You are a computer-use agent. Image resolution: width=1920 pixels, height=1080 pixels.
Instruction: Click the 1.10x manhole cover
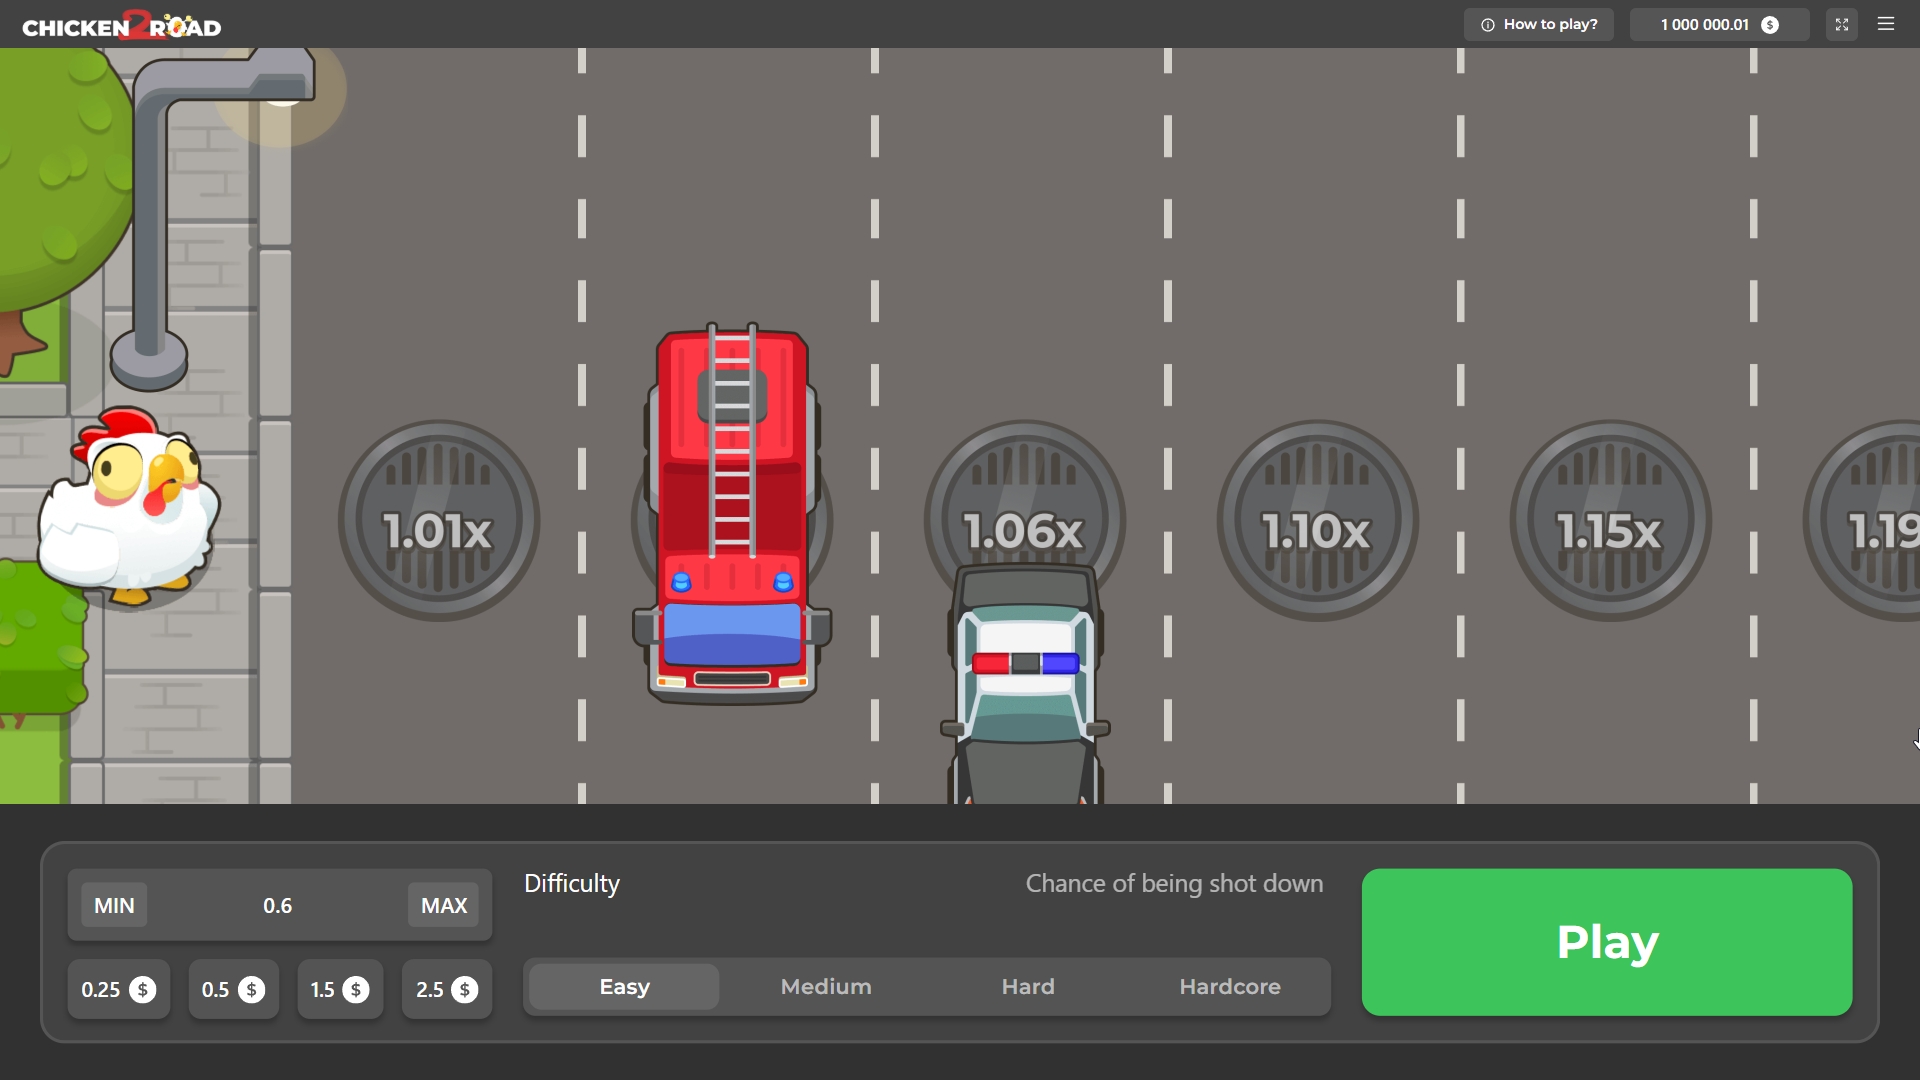(1317, 522)
